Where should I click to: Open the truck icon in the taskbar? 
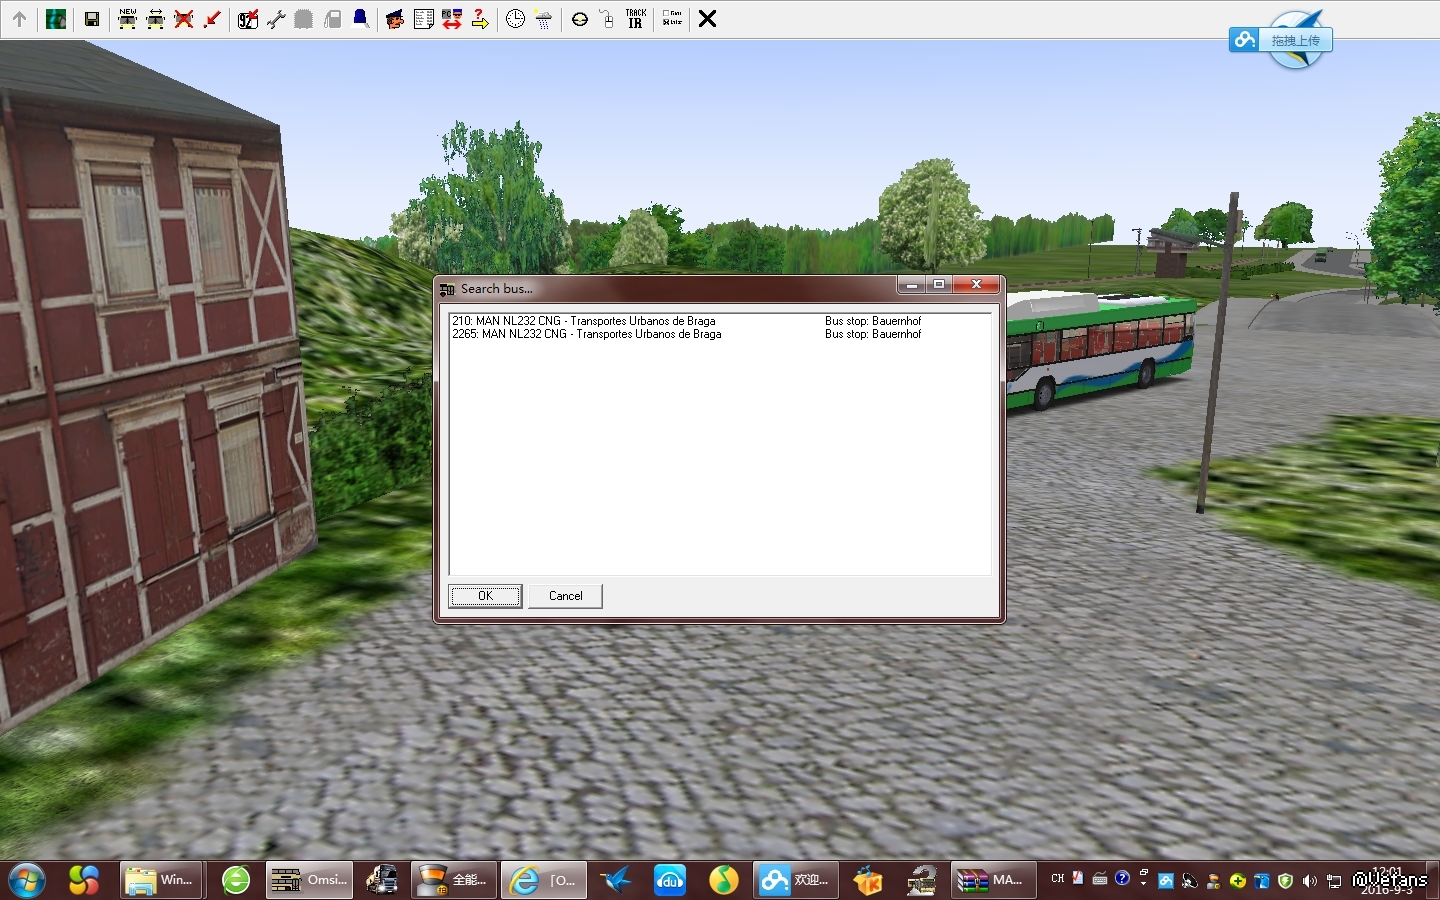click(381, 880)
